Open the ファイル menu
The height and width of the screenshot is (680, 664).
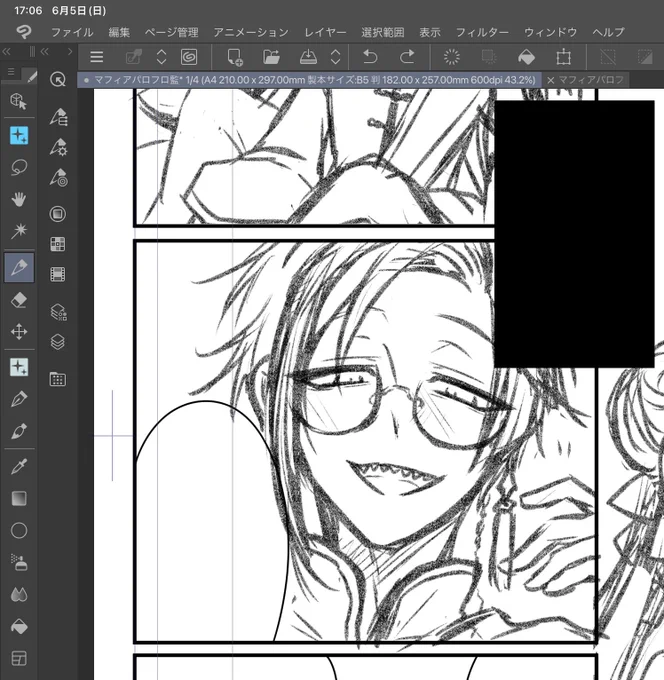72,32
